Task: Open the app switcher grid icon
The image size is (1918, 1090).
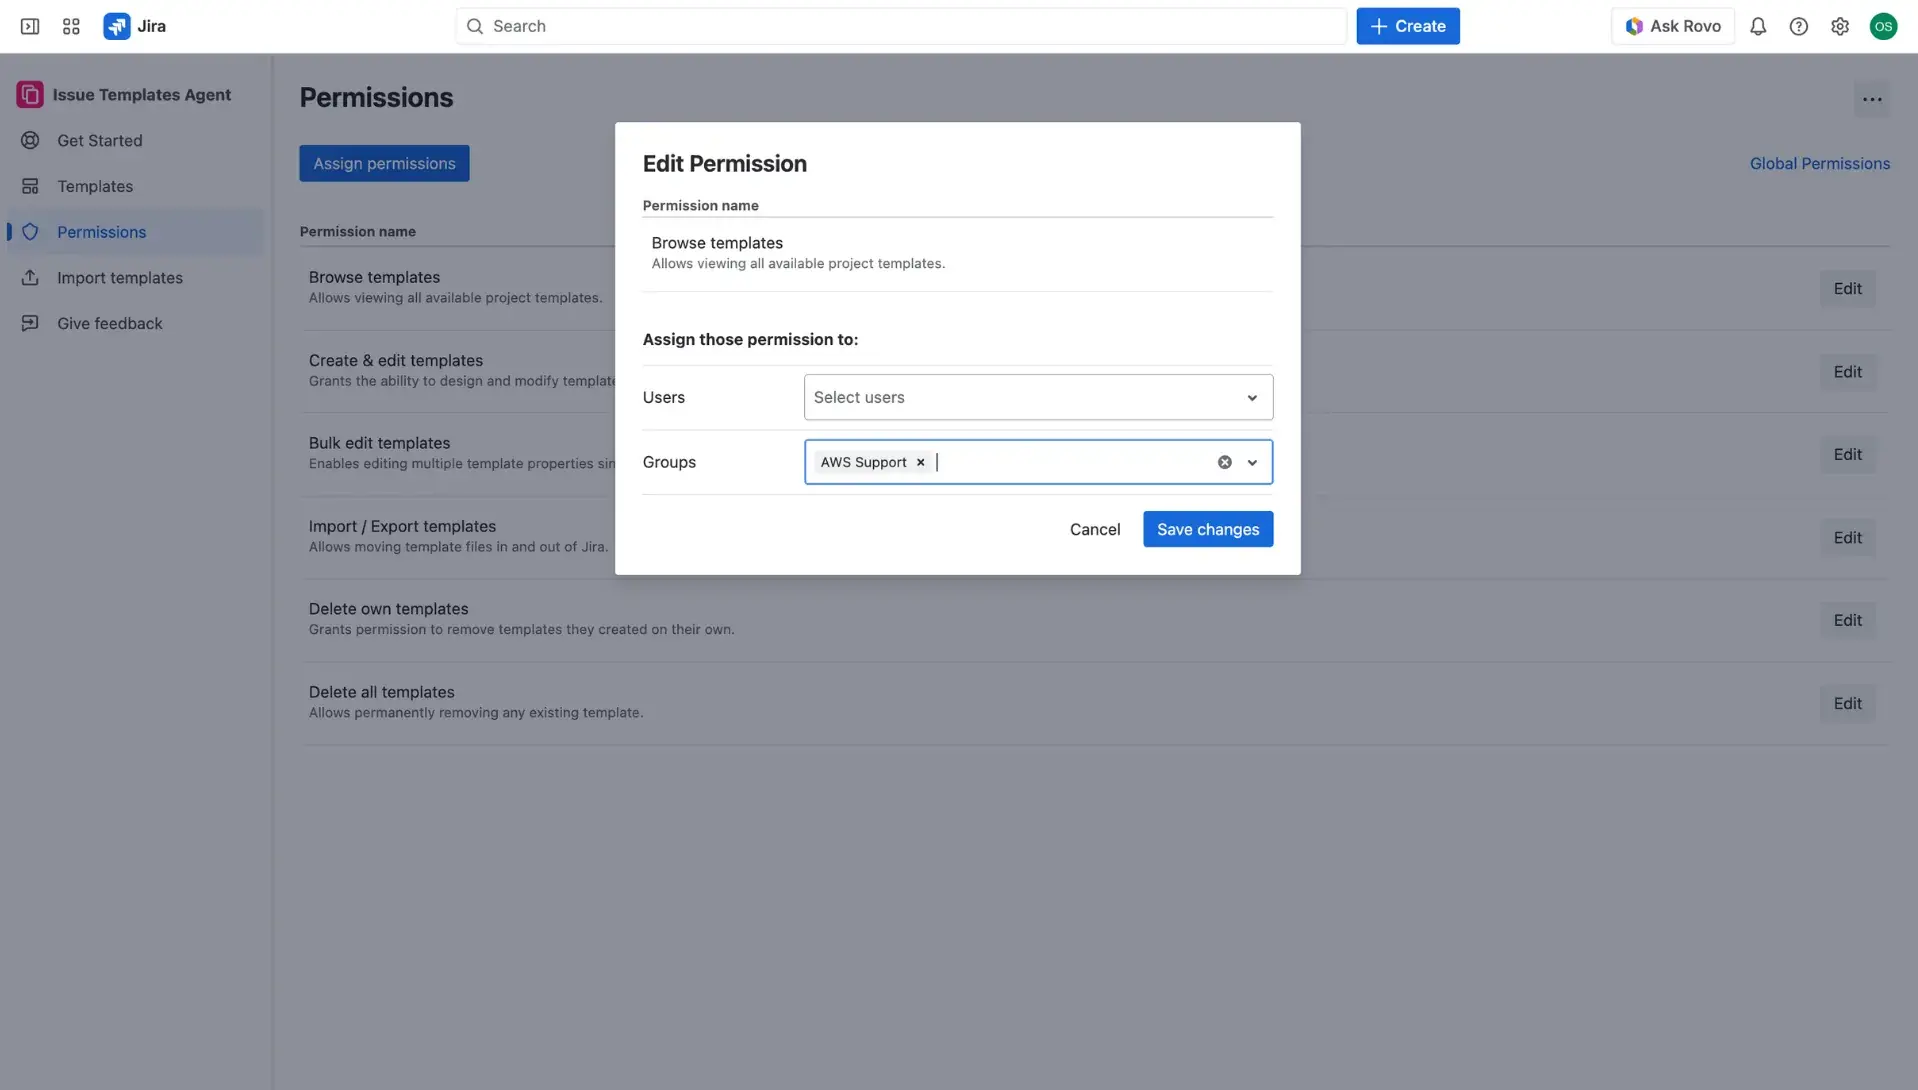Action: (70, 26)
